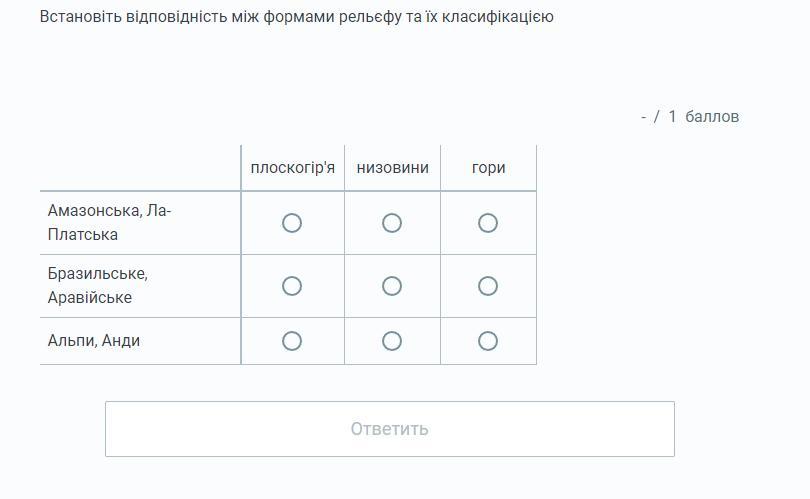Click the Бразильське, Аравійське row label
The image size is (810, 499).
pos(98,286)
